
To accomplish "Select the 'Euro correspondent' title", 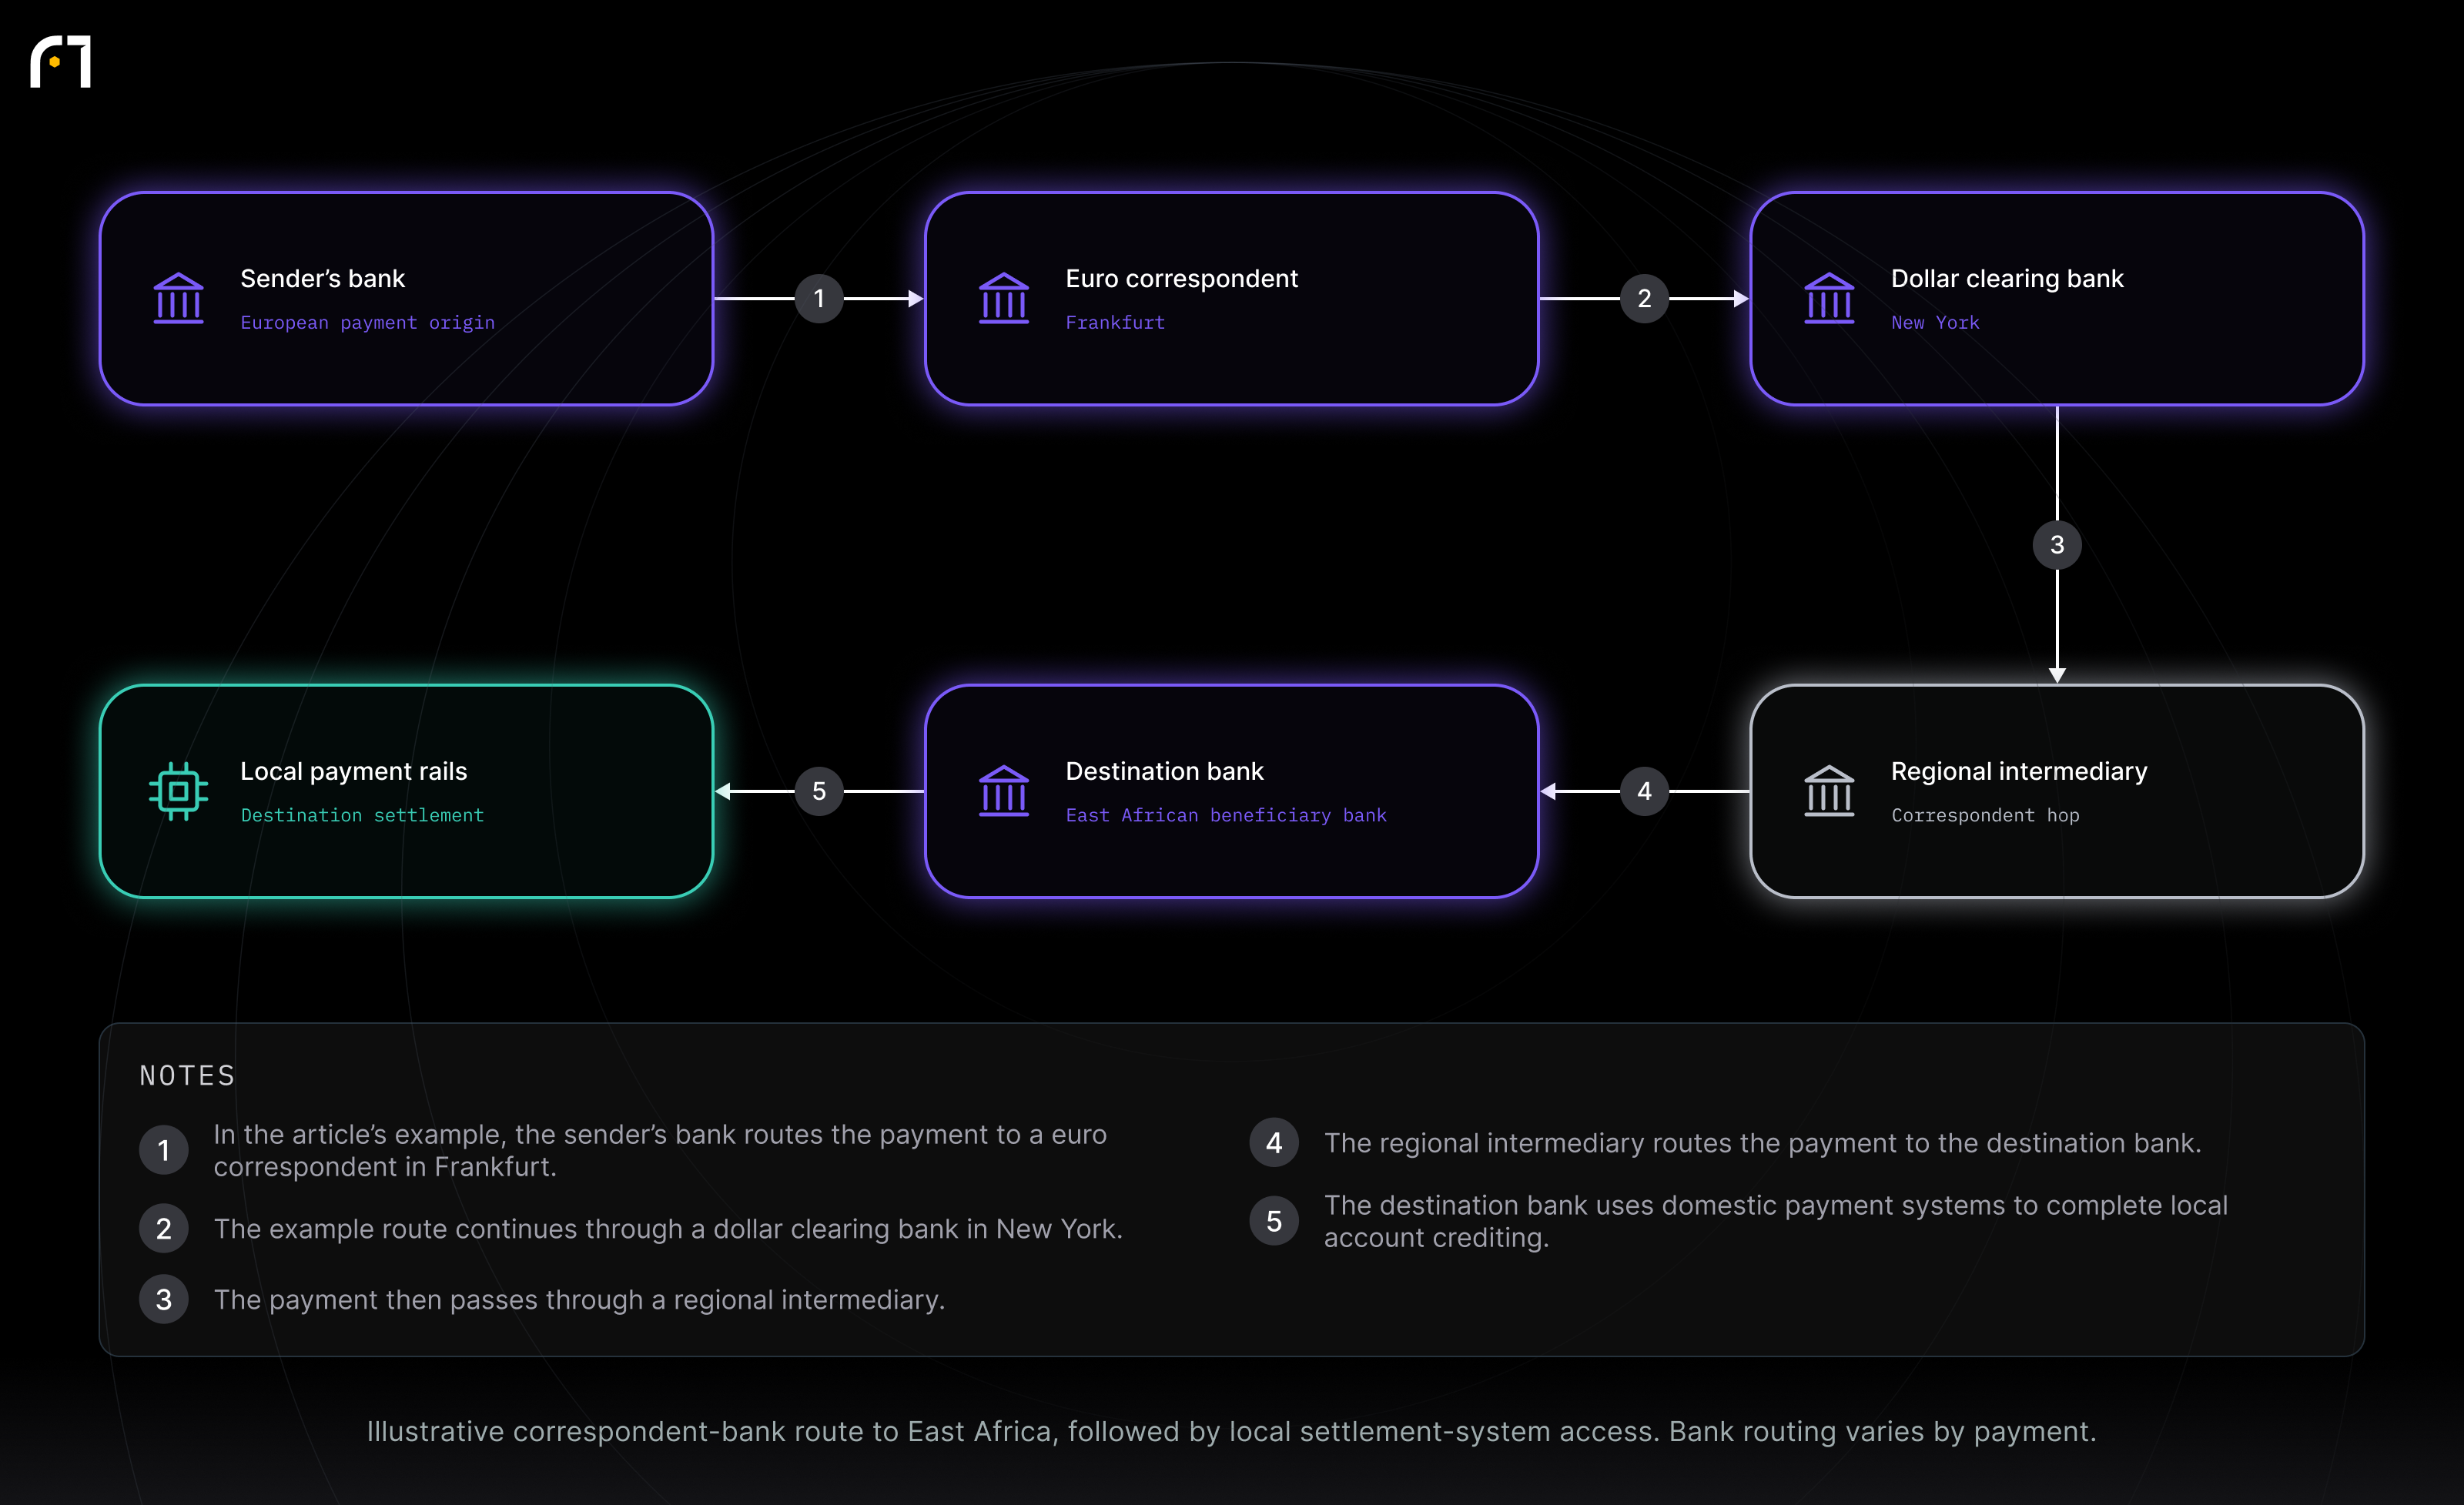I will [1181, 278].
